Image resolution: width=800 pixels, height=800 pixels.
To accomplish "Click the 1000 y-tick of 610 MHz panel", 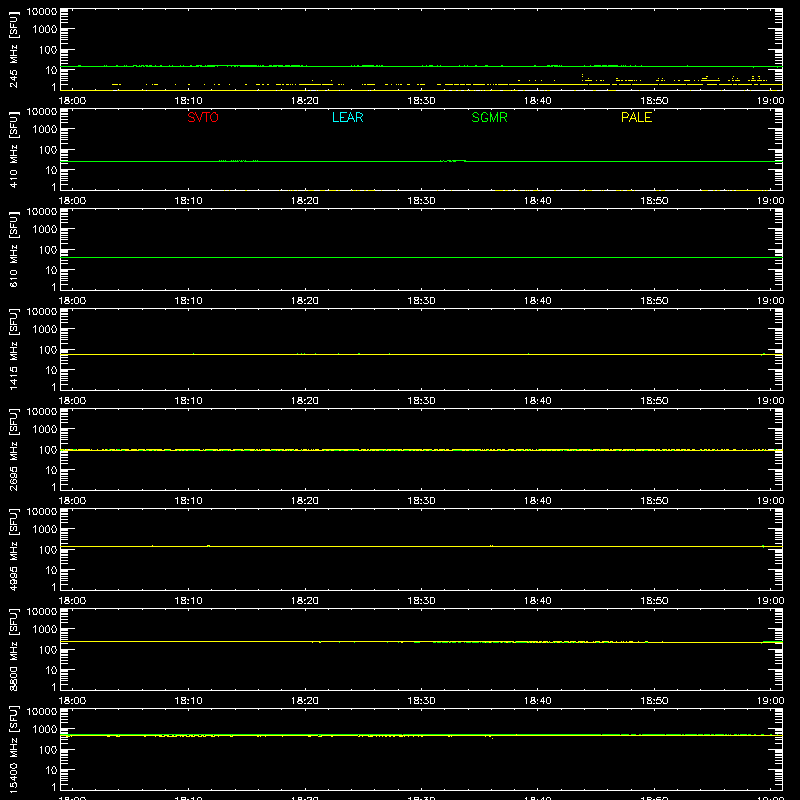I will point(45,229).
